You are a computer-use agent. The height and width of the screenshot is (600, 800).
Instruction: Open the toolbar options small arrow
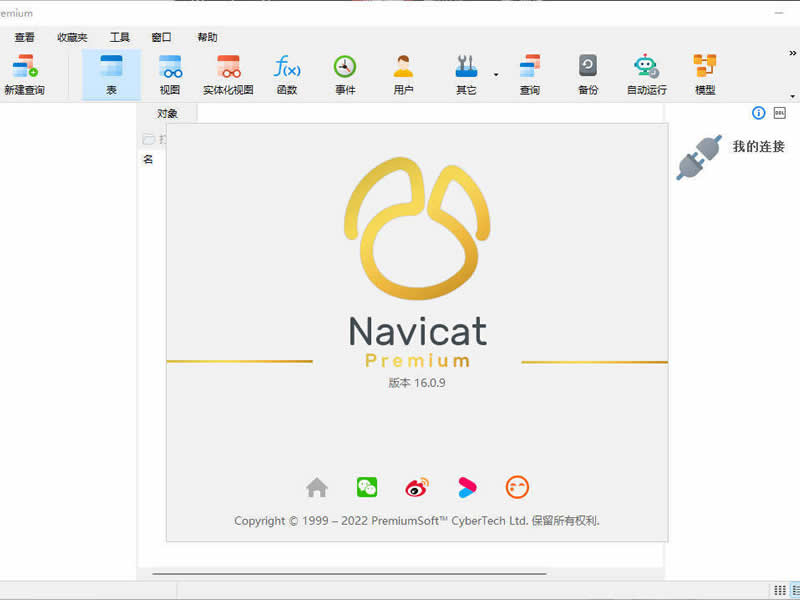[x=792, y=96]
